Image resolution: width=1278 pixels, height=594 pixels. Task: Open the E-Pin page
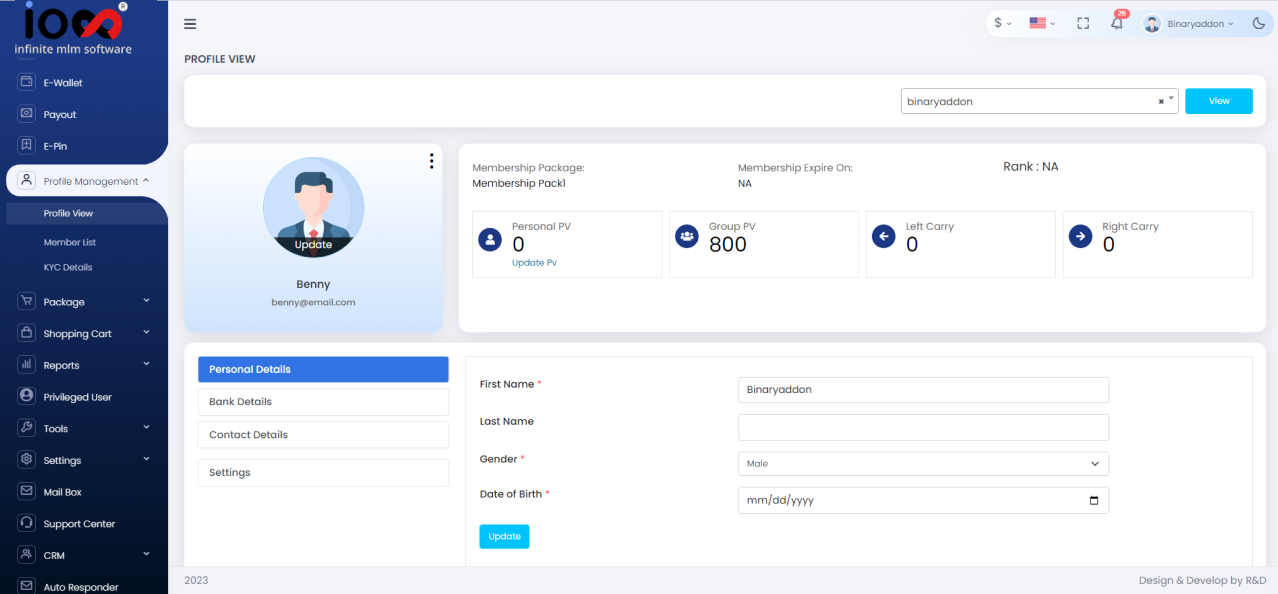(x=55, y=146)
